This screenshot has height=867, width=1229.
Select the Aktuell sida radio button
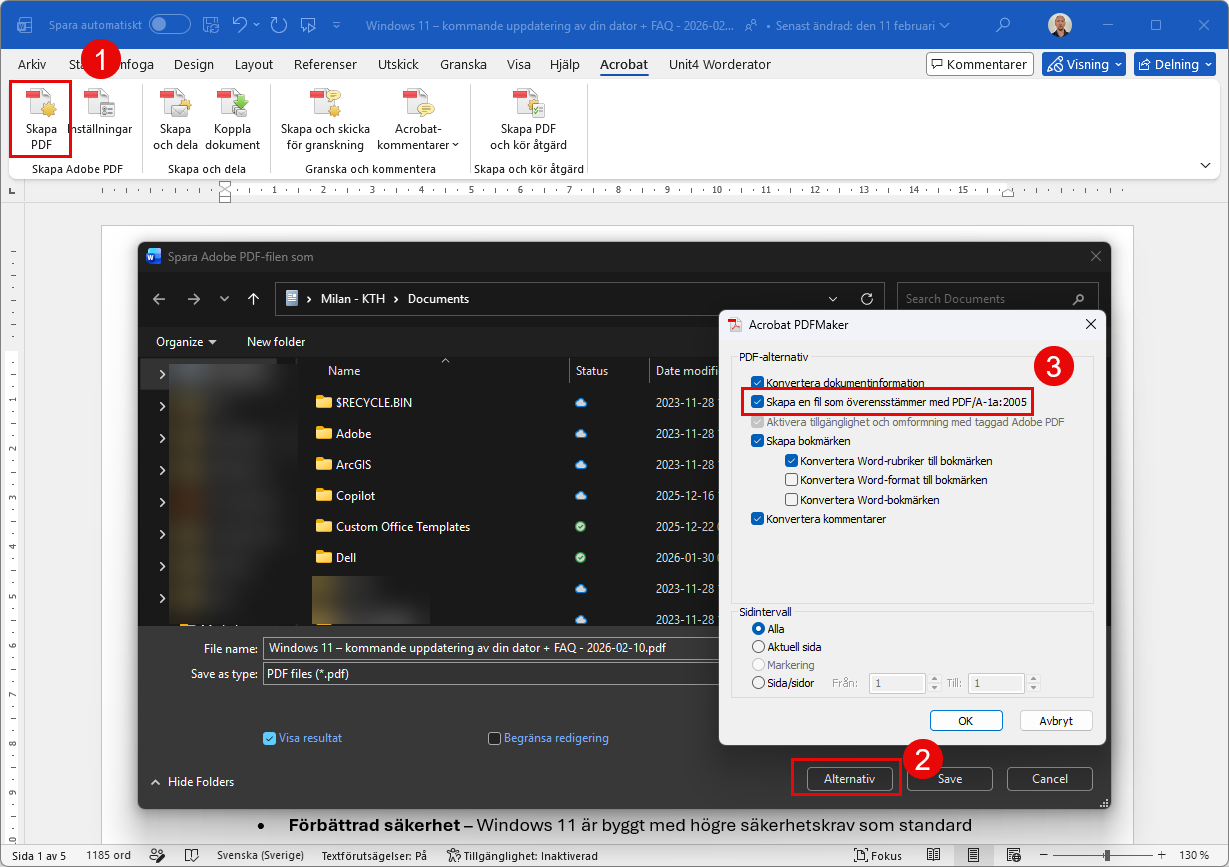(x=758, y=647)
